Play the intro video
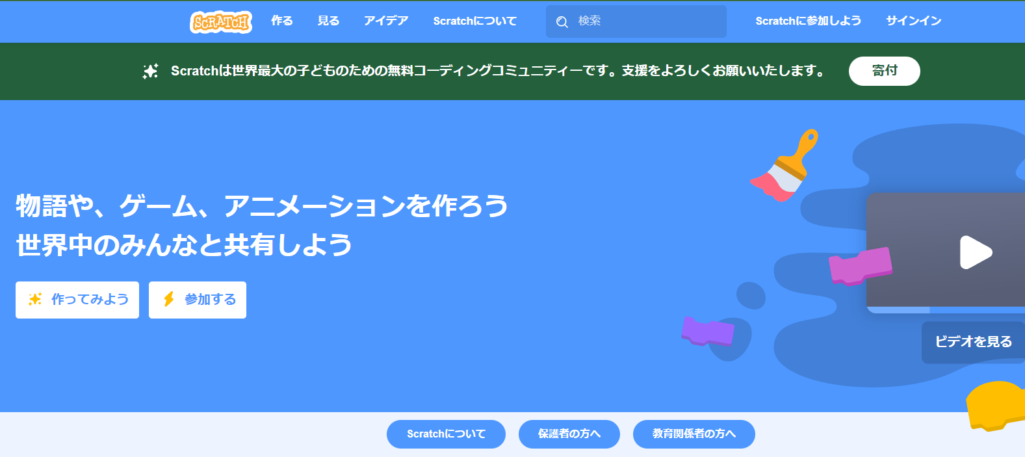1025x457 pixels. pyautogui.click(x=975, y=252)
